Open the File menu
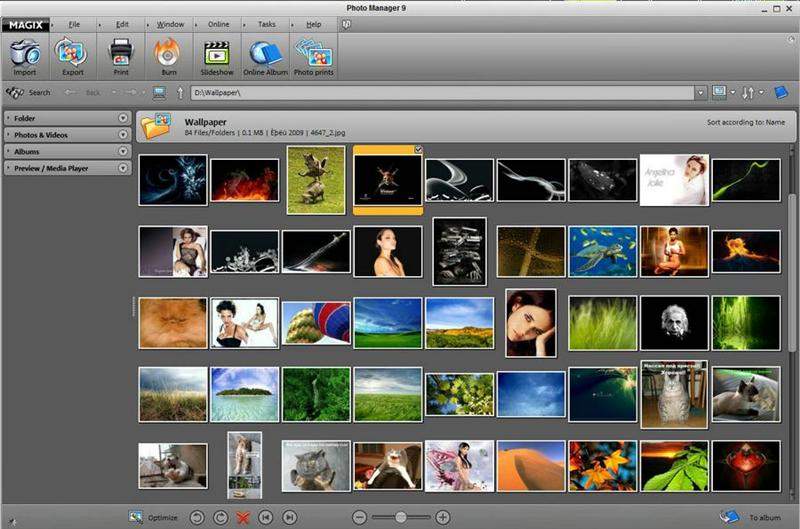The image size is (800, 529). coord(74,24)
